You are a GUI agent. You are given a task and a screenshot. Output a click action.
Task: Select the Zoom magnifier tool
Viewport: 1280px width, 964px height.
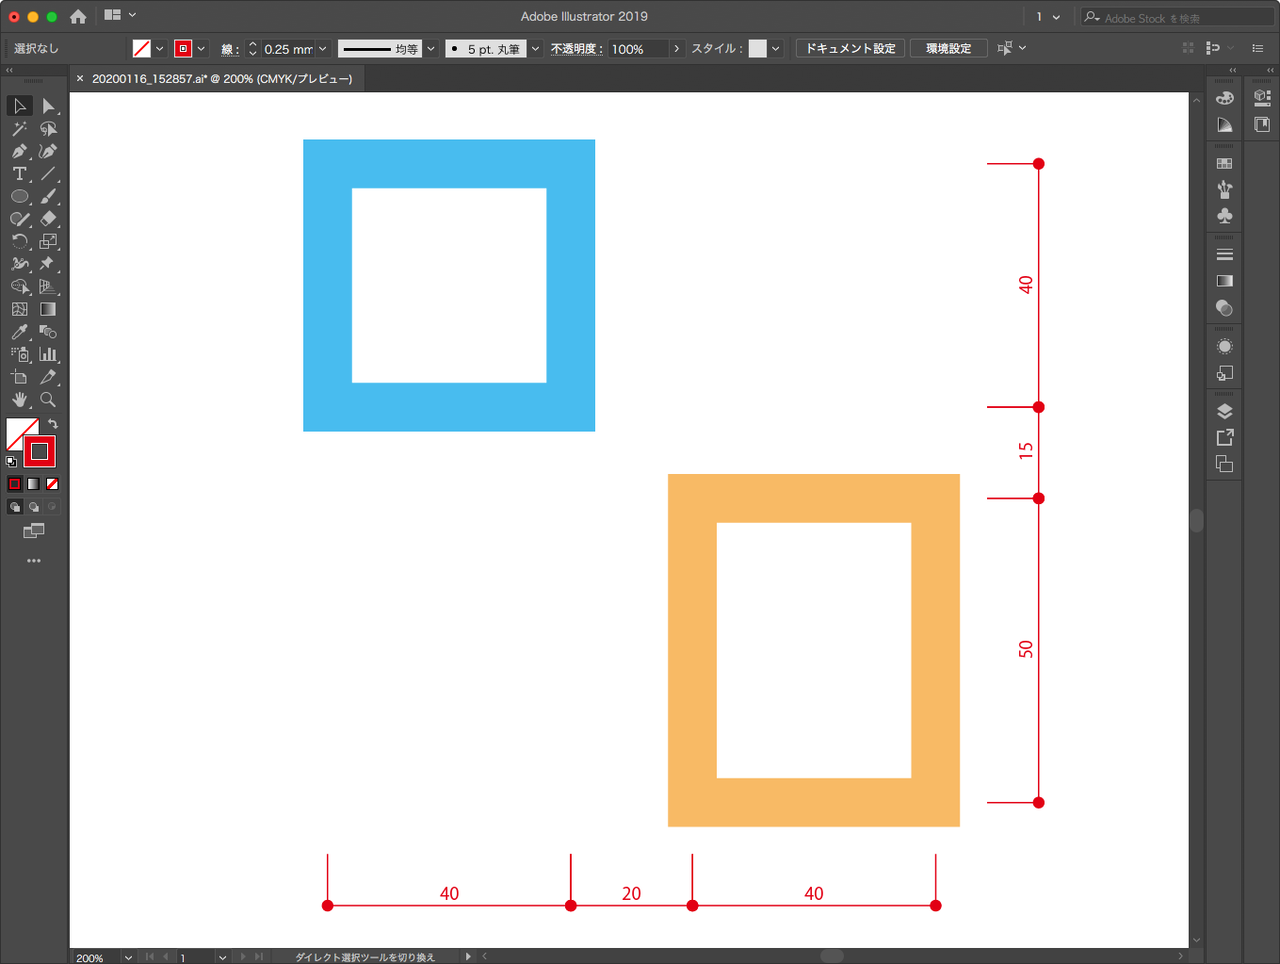pyautogui.click(x=48, y=400)
